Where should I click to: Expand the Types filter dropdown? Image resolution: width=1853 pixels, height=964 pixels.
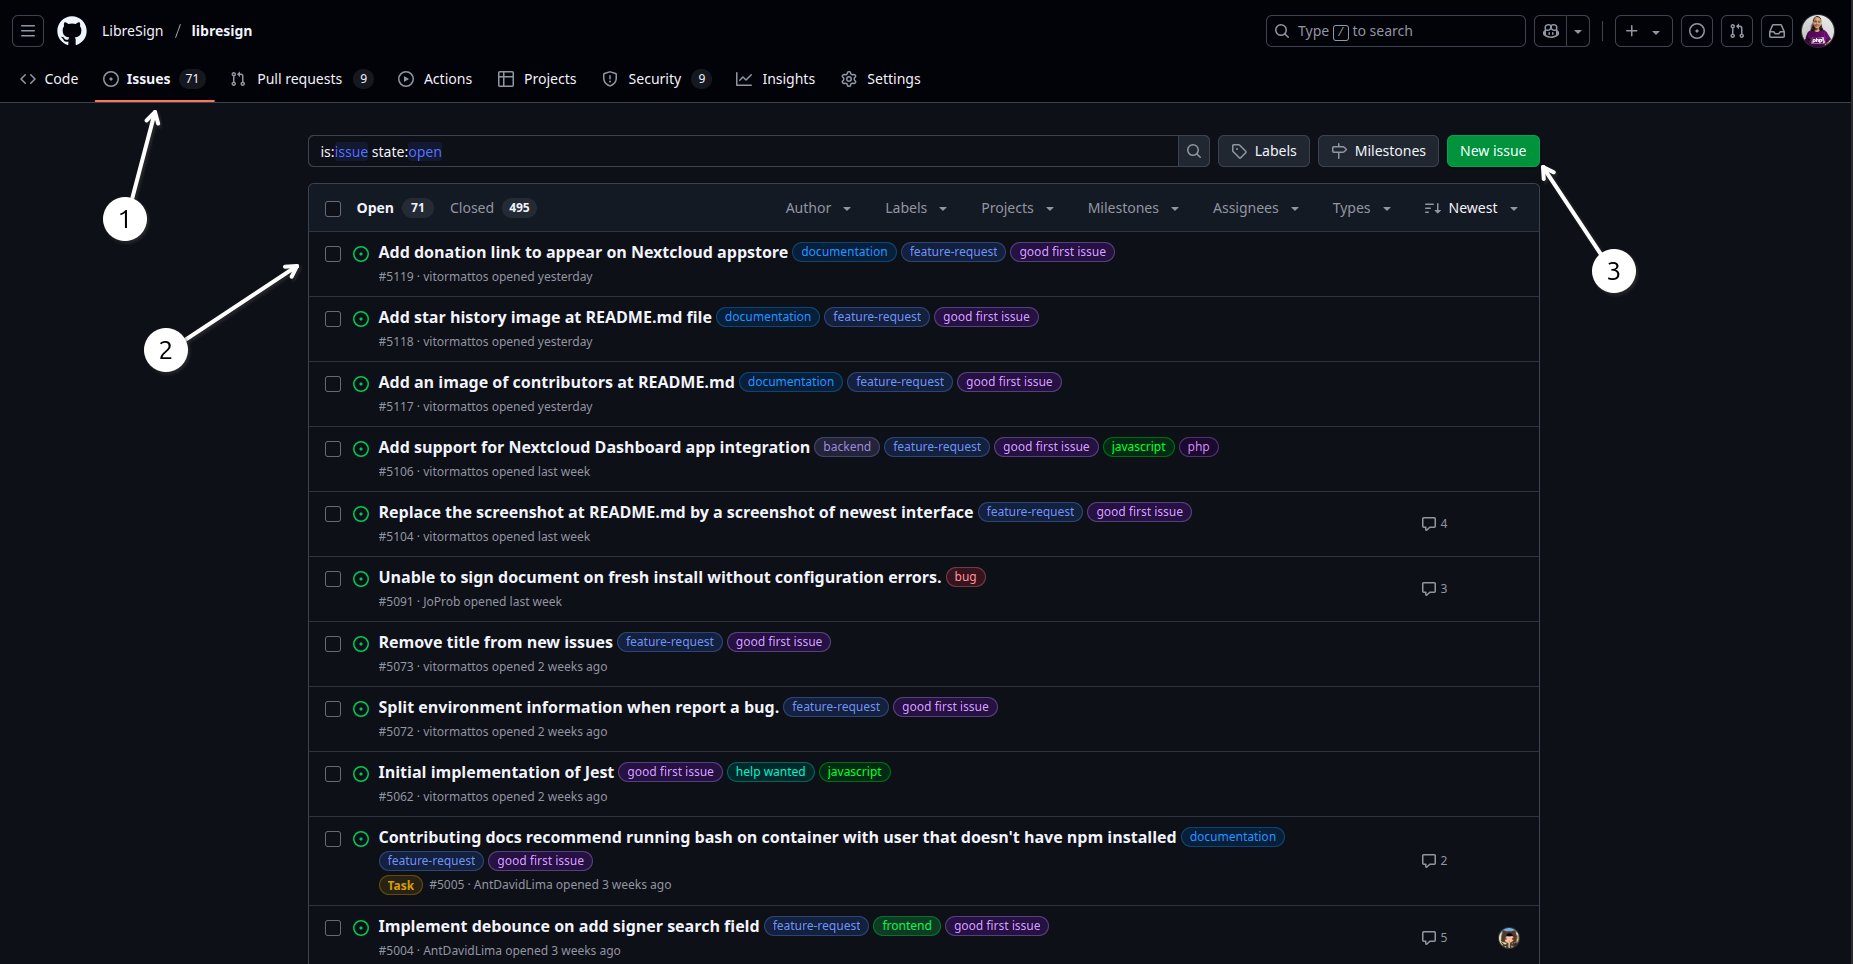(x=1362, y=208)
